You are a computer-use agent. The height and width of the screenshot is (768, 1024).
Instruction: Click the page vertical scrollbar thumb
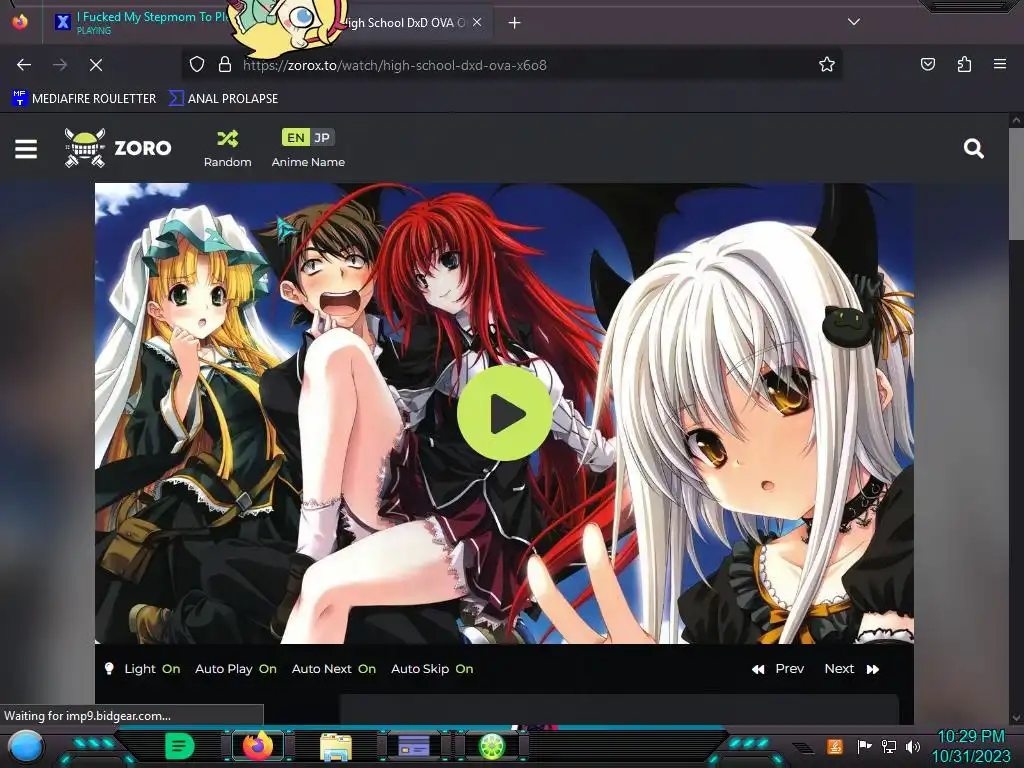point(1016,184)
